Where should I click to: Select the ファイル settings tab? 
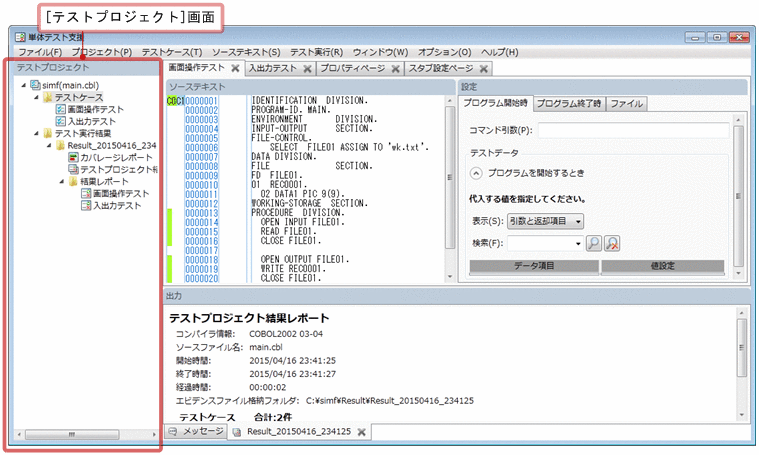[x=626, y=104]
